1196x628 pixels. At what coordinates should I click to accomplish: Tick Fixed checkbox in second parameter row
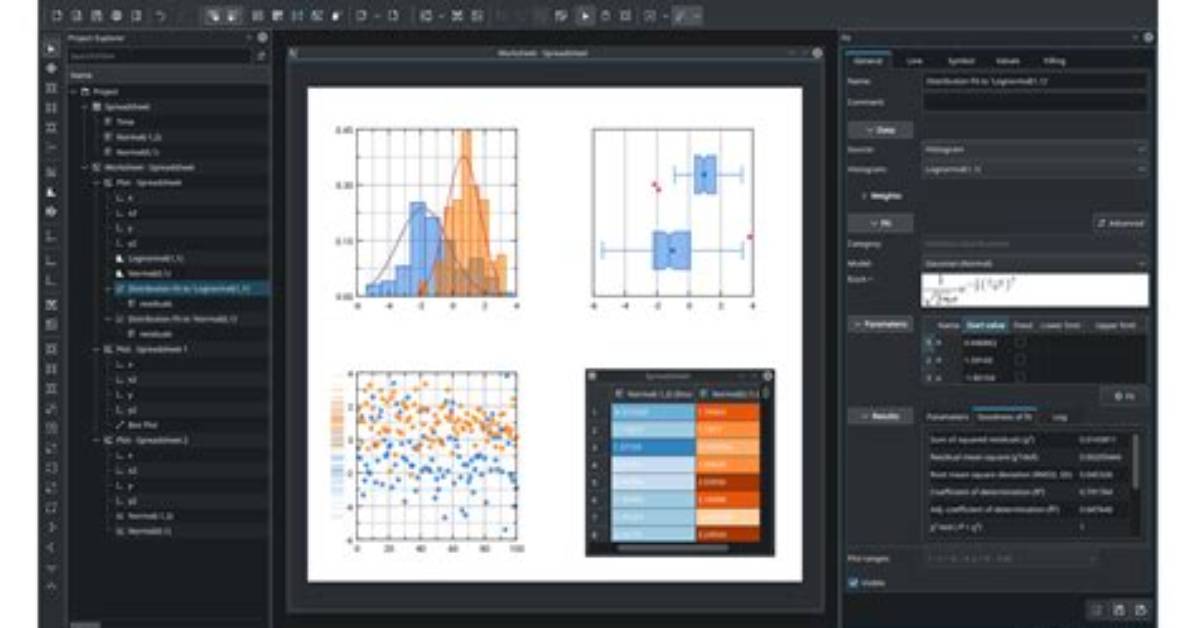click(x=1020, y=360)
